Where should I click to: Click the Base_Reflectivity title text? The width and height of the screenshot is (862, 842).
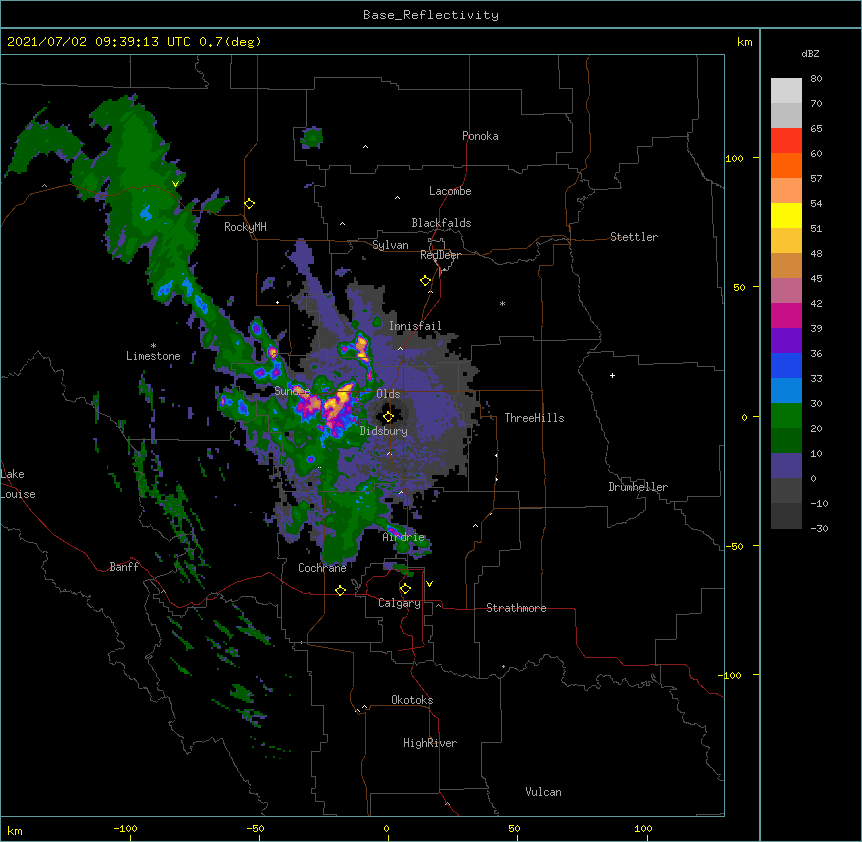coord(431,15)
